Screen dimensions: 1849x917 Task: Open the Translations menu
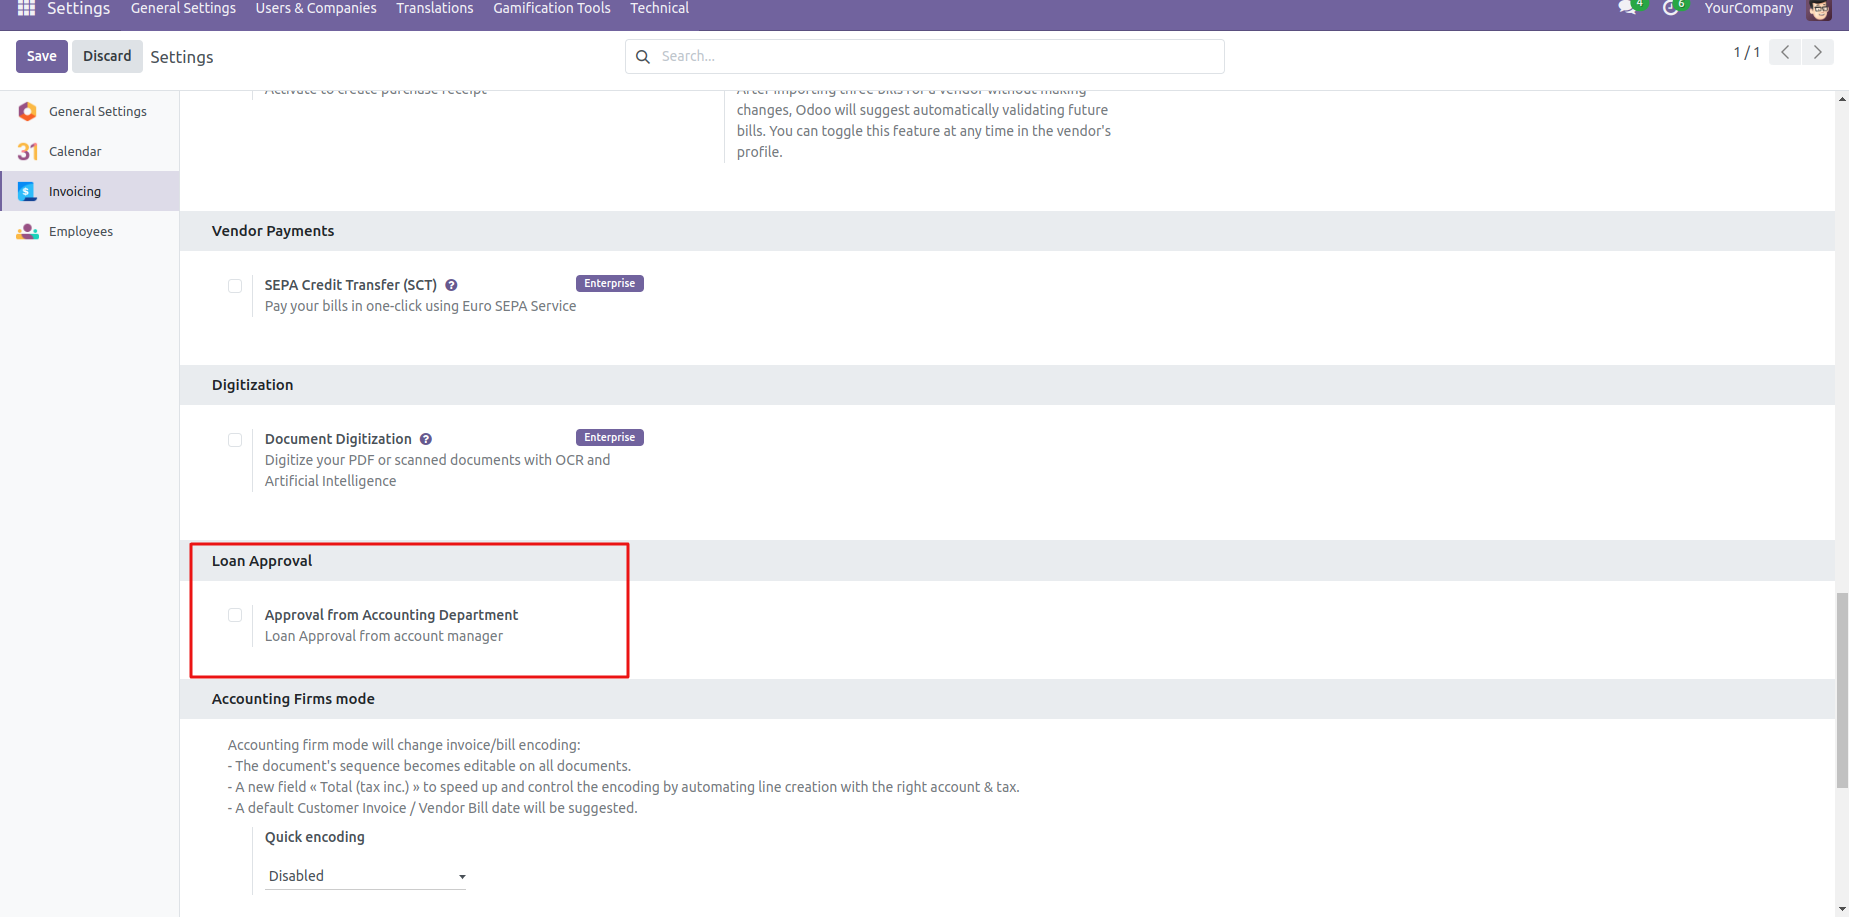(434, 9)
